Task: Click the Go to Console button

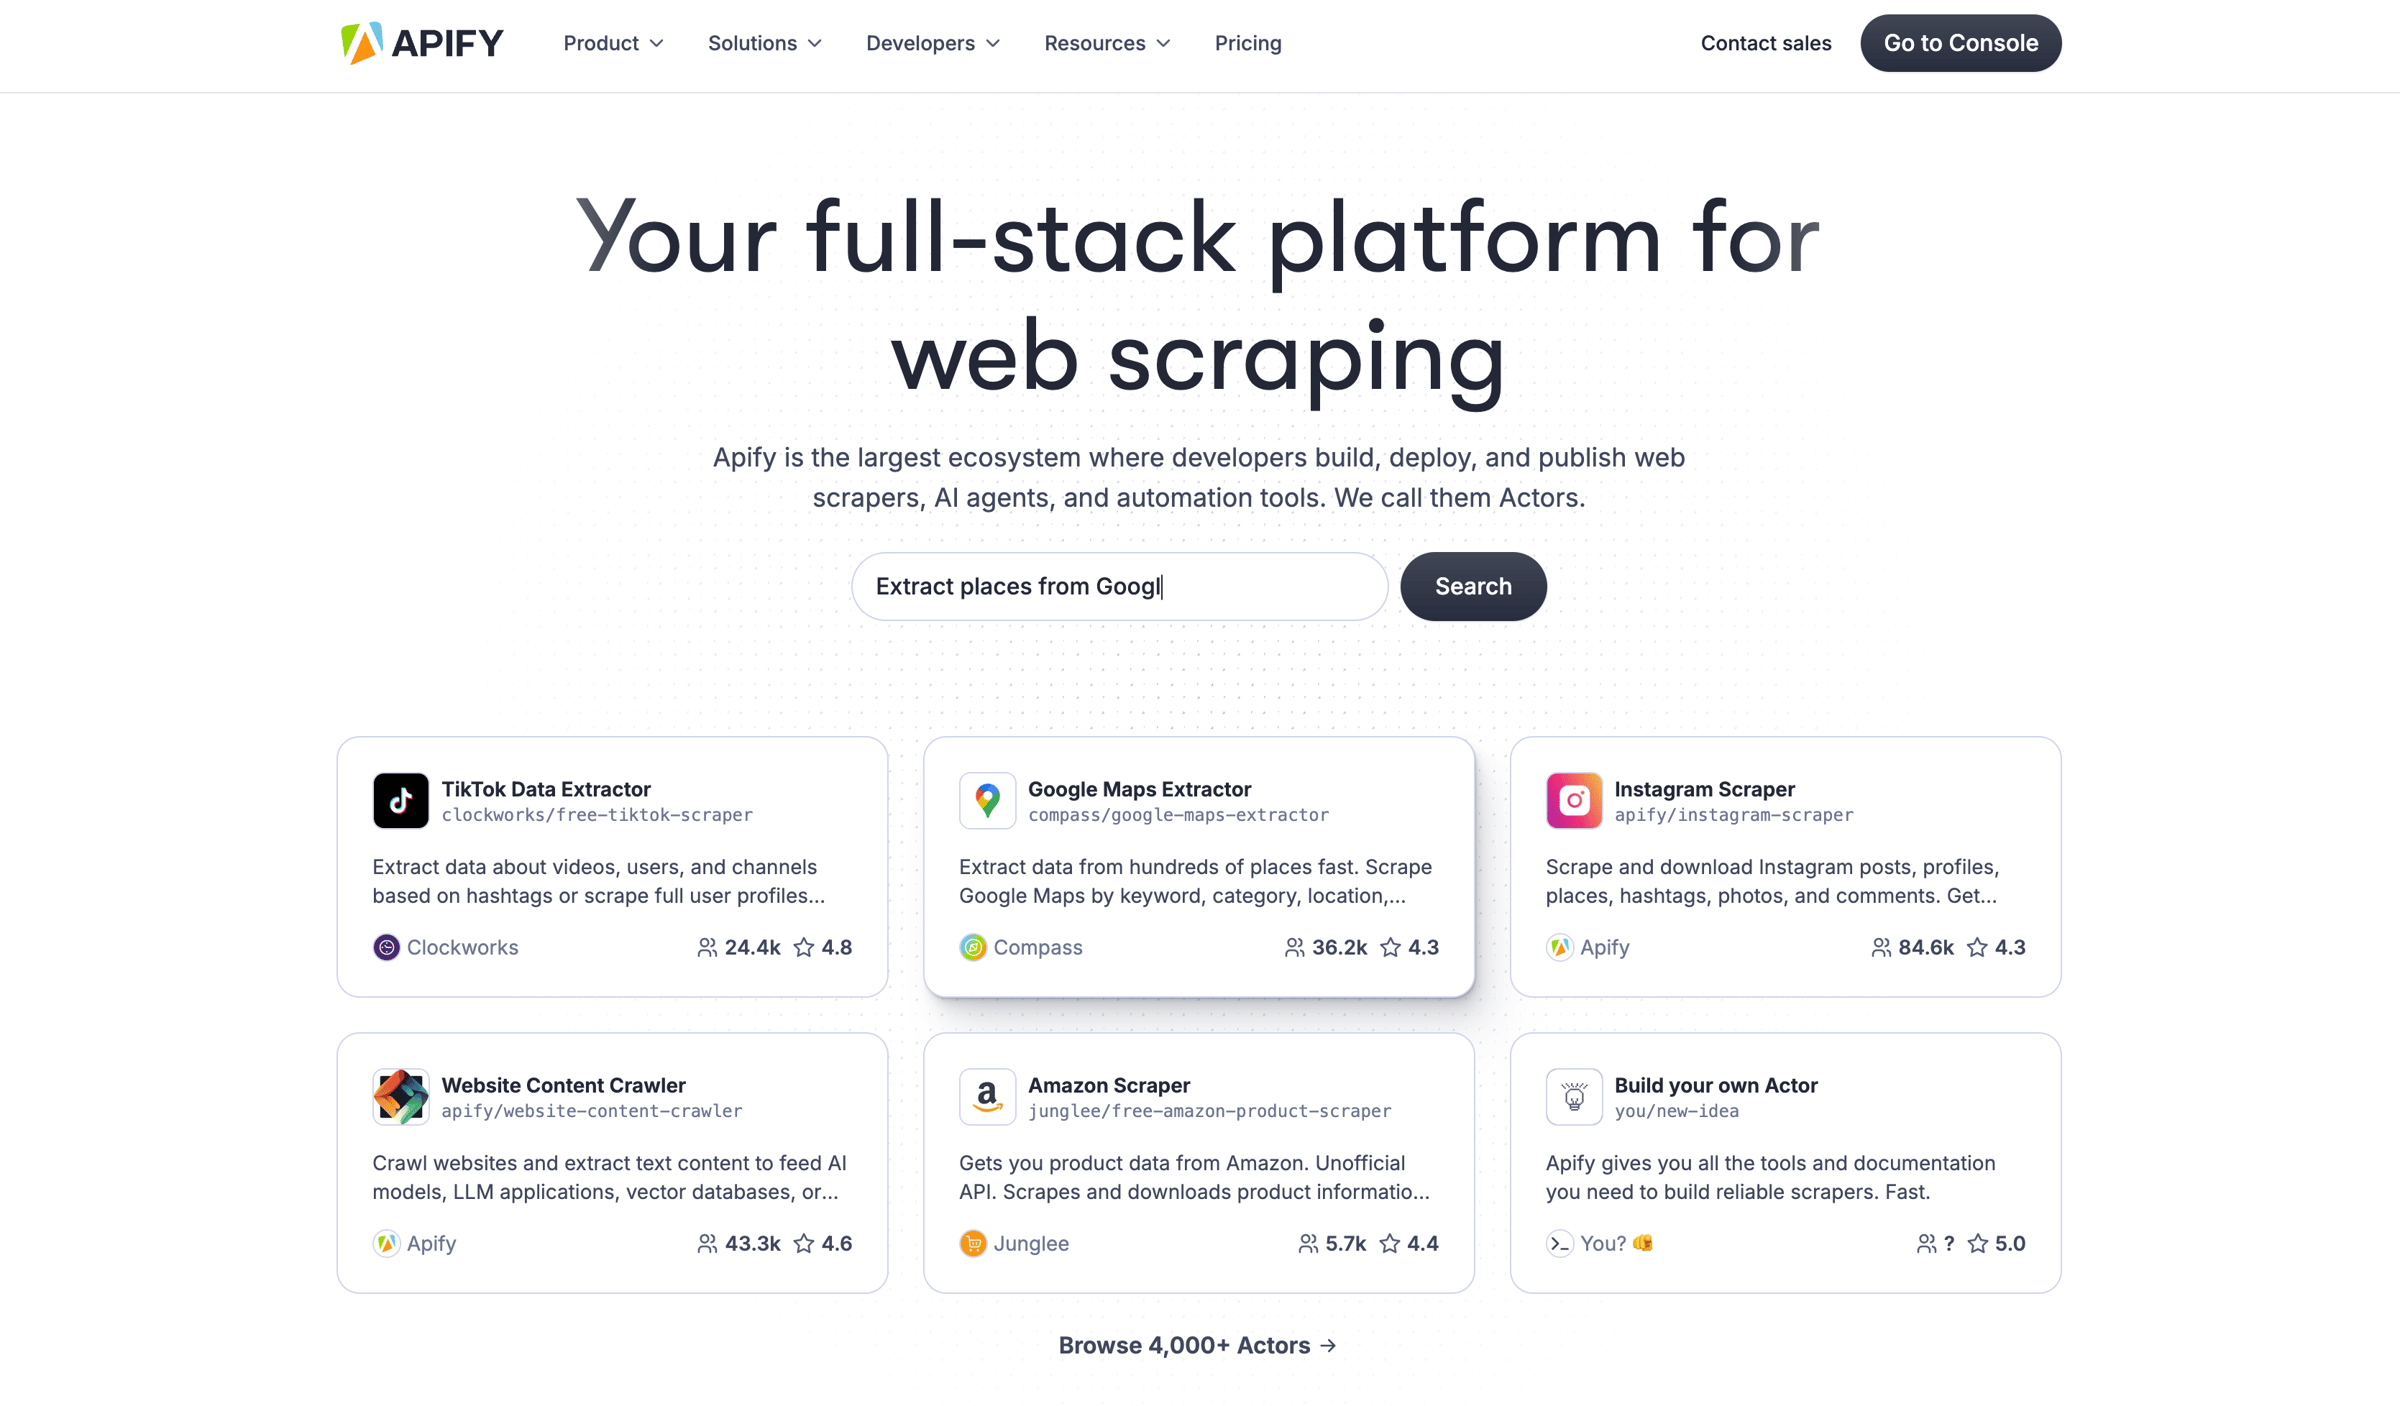Action: (1961, 43)
